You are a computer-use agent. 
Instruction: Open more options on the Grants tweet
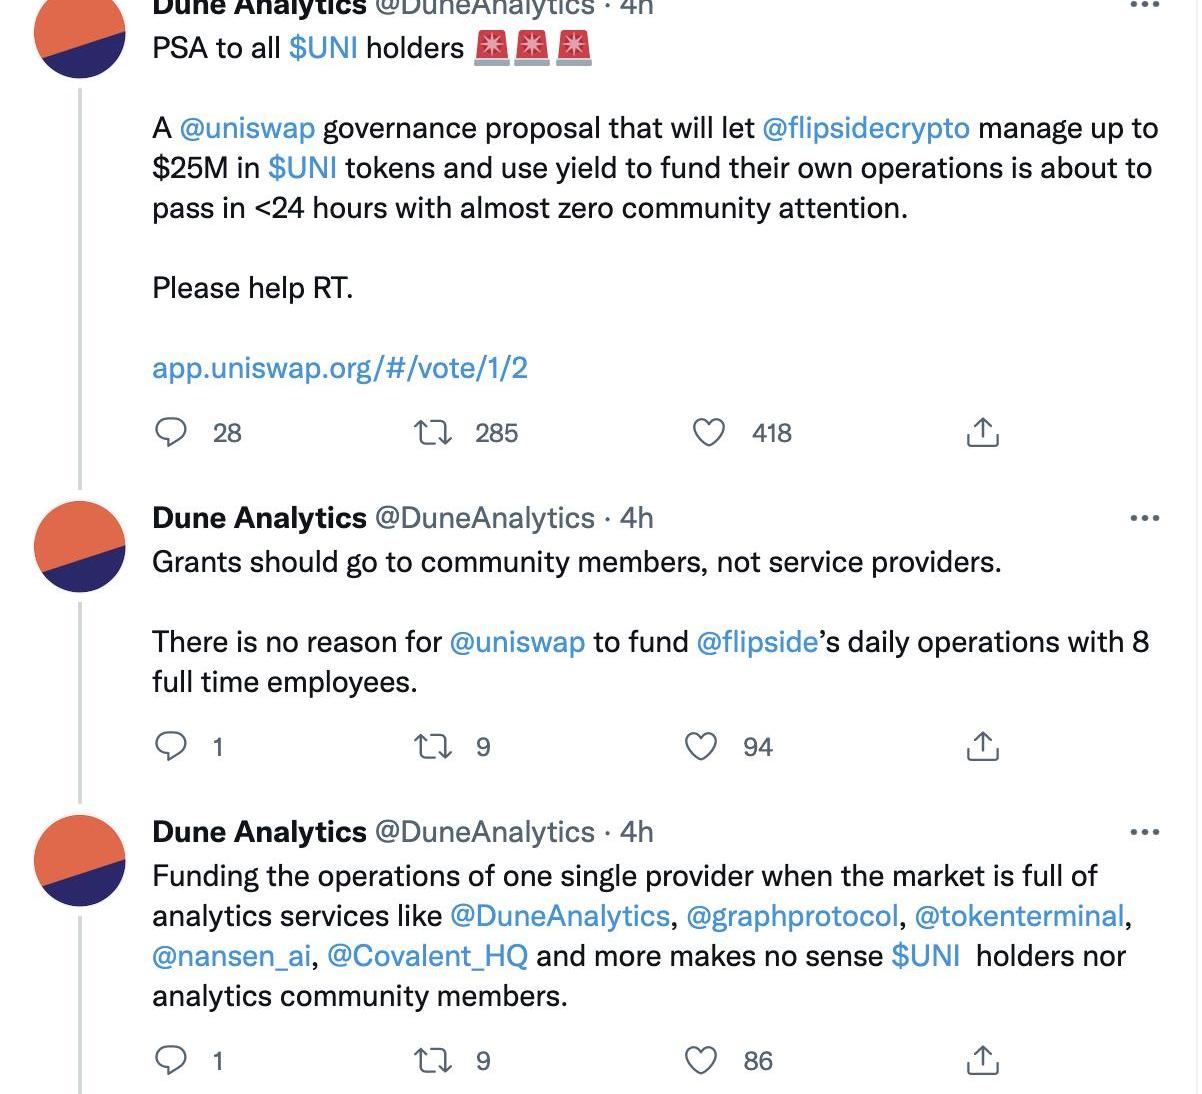pos(1144,518)
